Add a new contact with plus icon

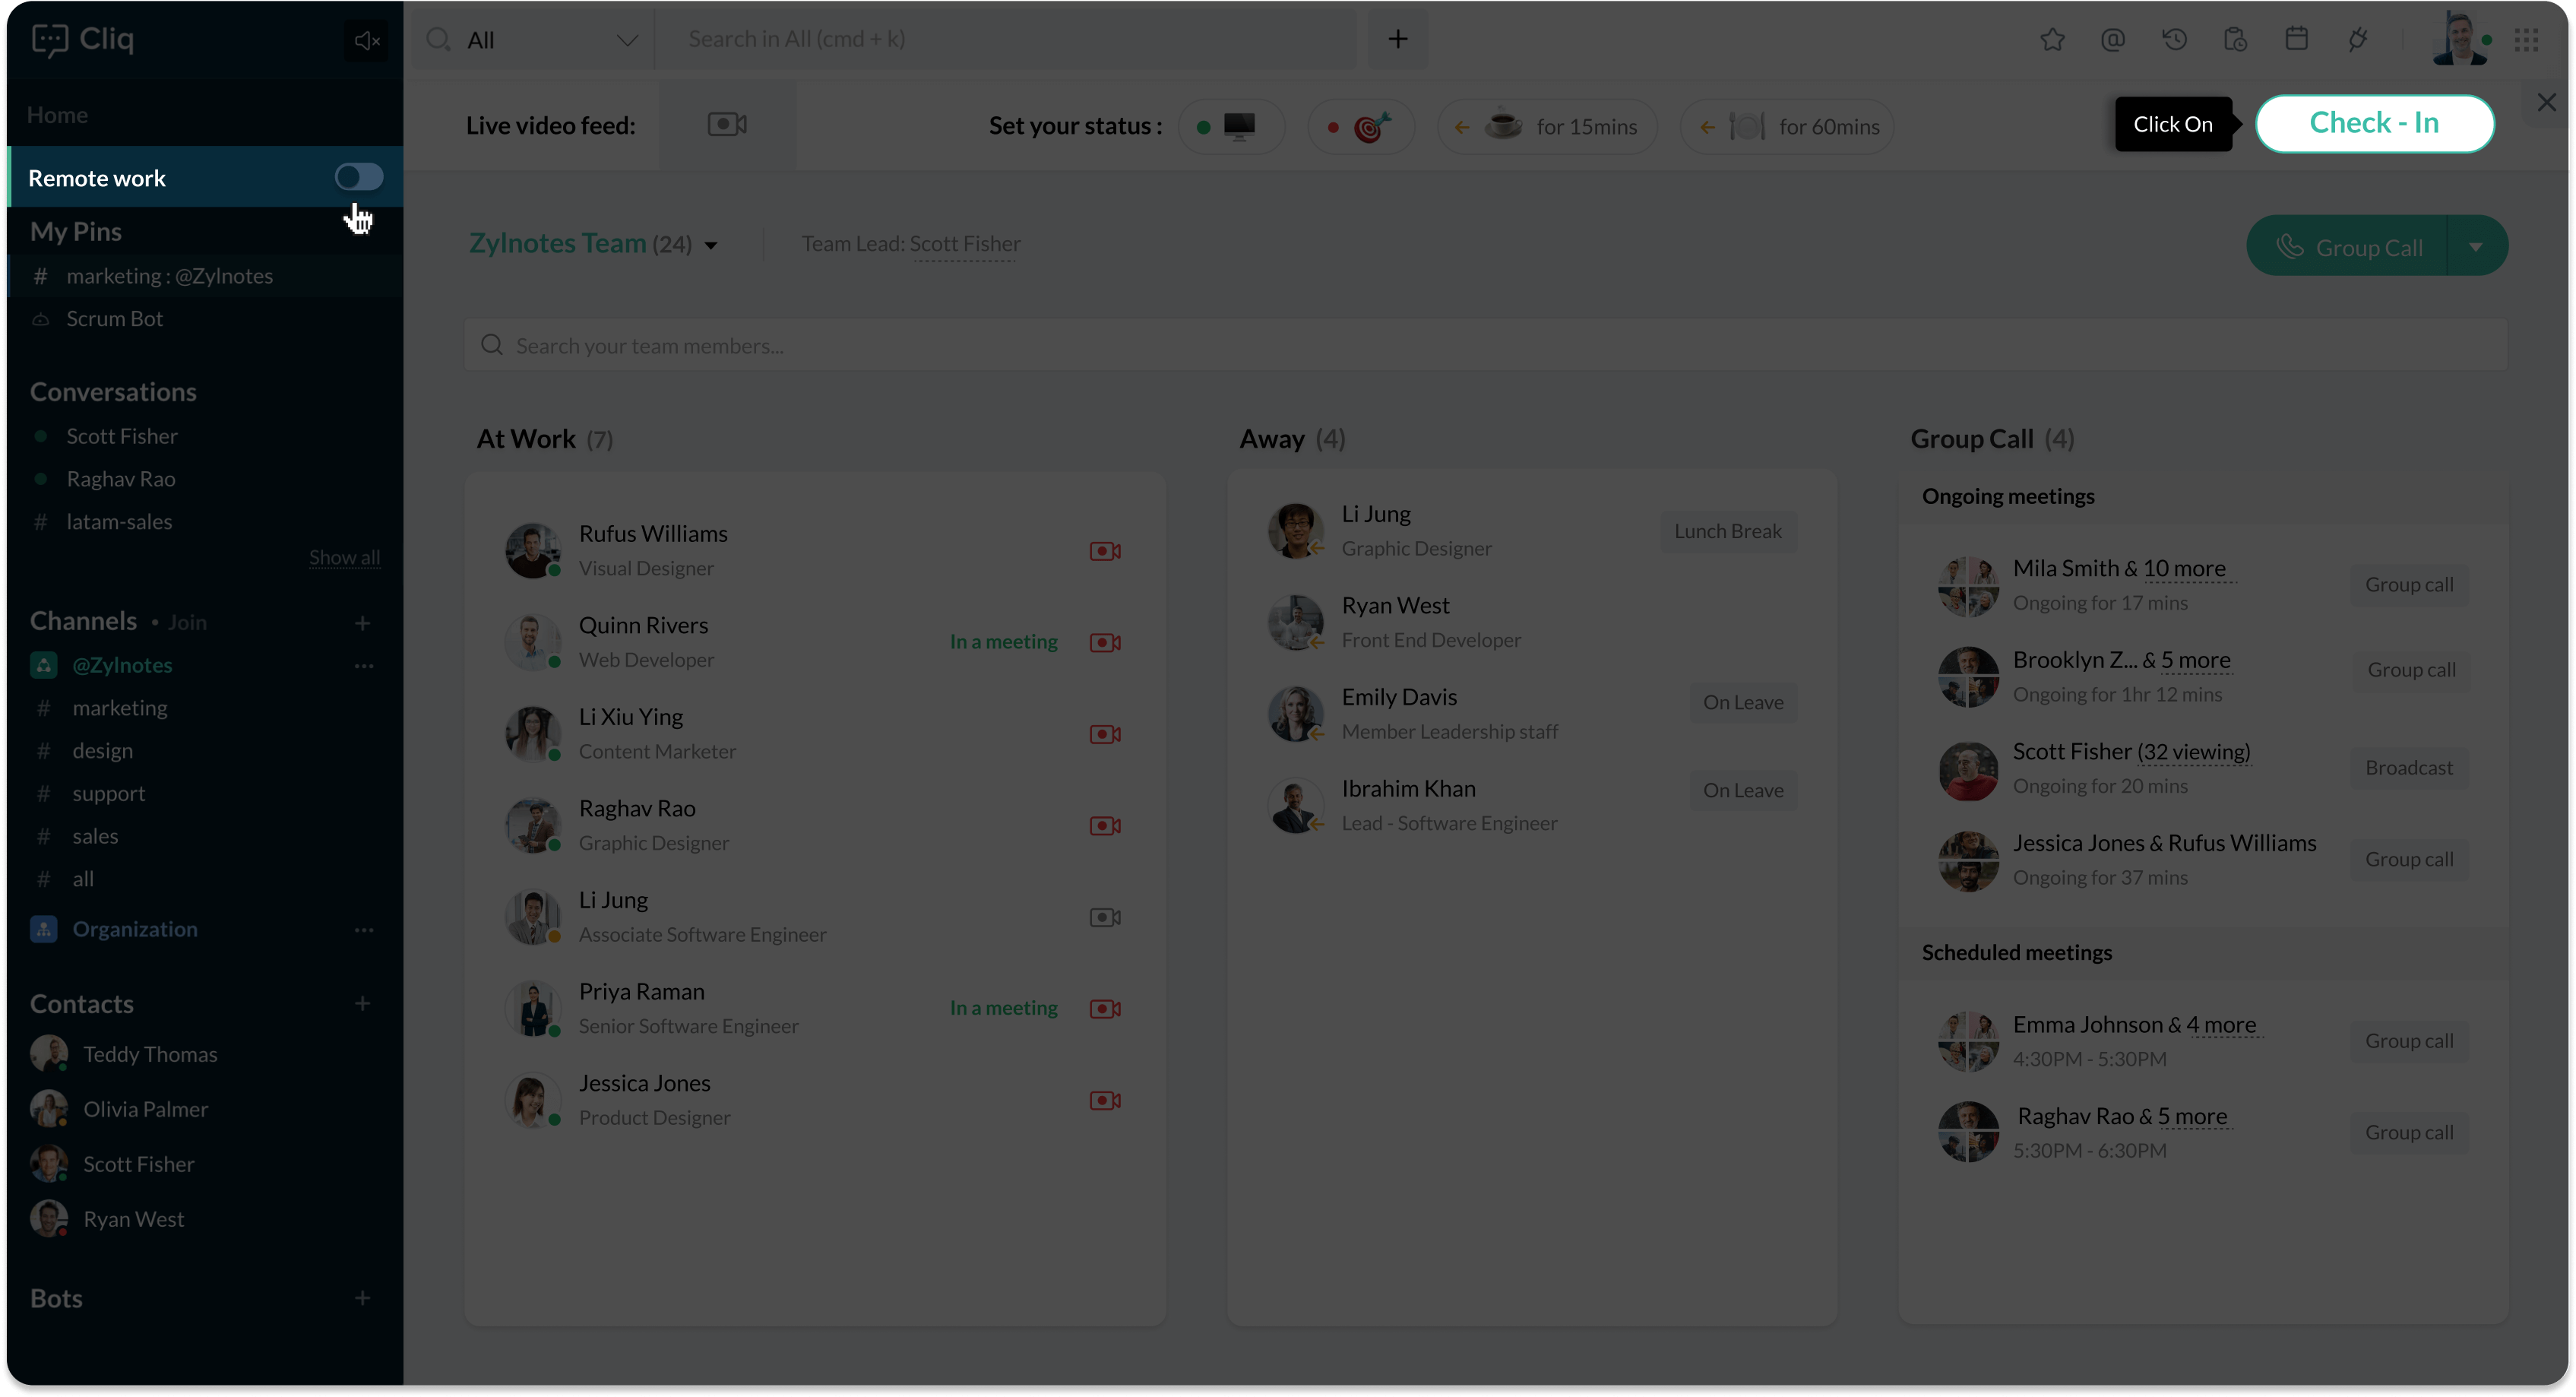[362, 1003]
